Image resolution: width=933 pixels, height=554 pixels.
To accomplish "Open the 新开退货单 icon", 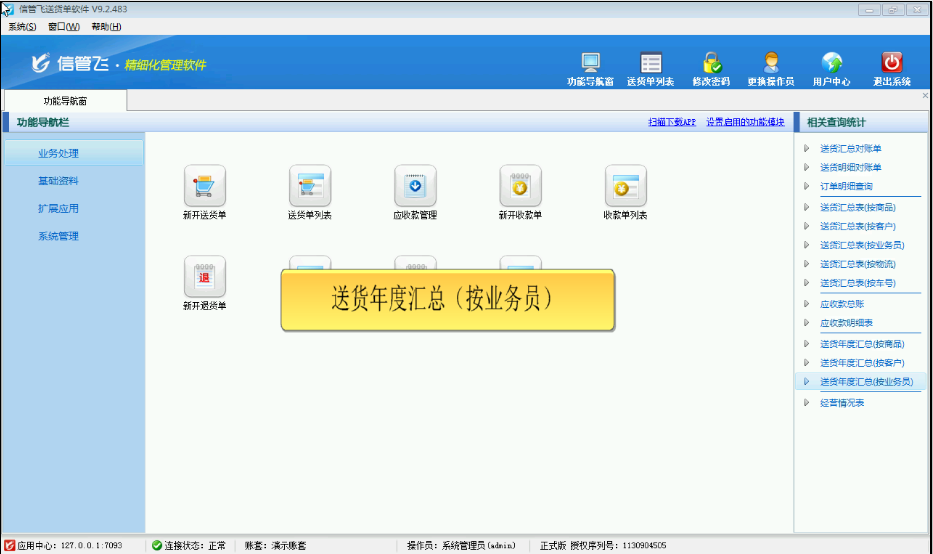I will click(204, 277).
